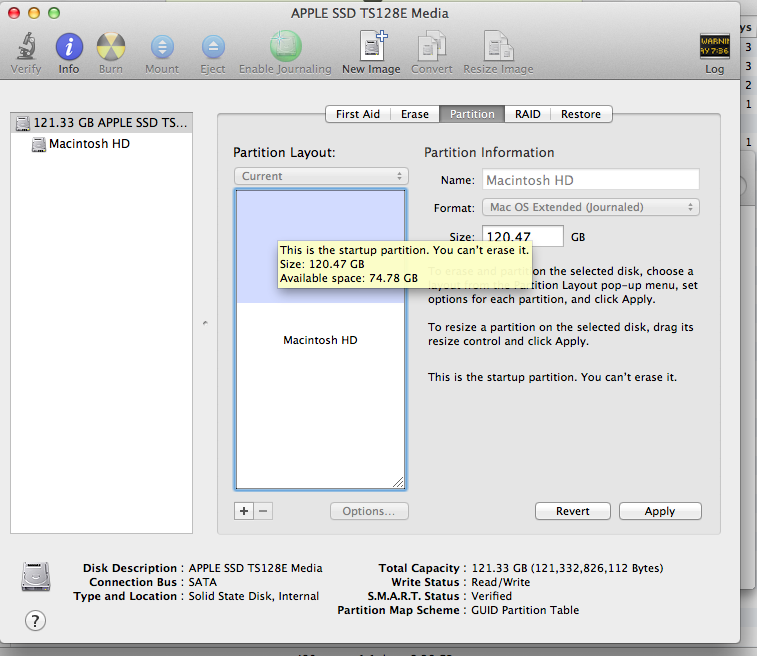Click the GUID Partition Table text
The width and height of the screenshot is (757, 656).
coord(525,610)
